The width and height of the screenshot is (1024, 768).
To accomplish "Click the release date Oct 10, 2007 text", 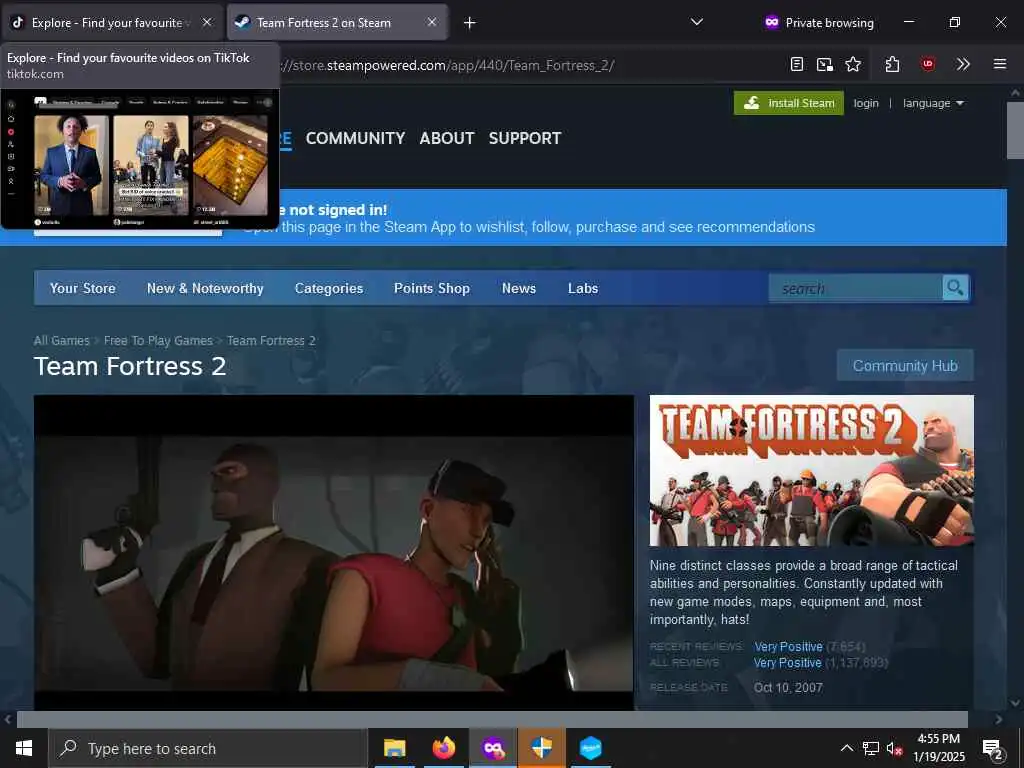I will [788, 688].
